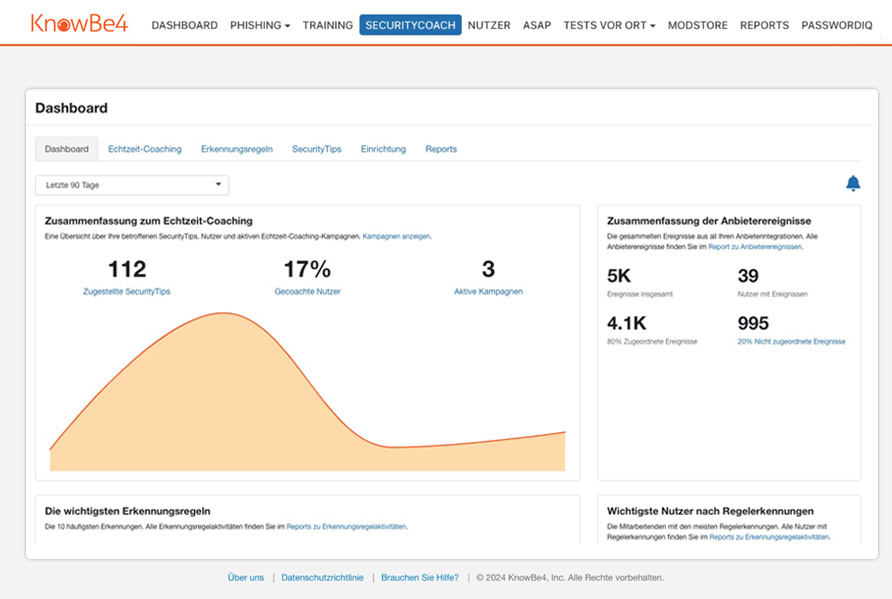Open Reports zu Erkennungsregelaktivitäten under Die wichtigsten Erkennungsregeln
The width and height of the screenshot is (892, 599).
tap(346, 526)
